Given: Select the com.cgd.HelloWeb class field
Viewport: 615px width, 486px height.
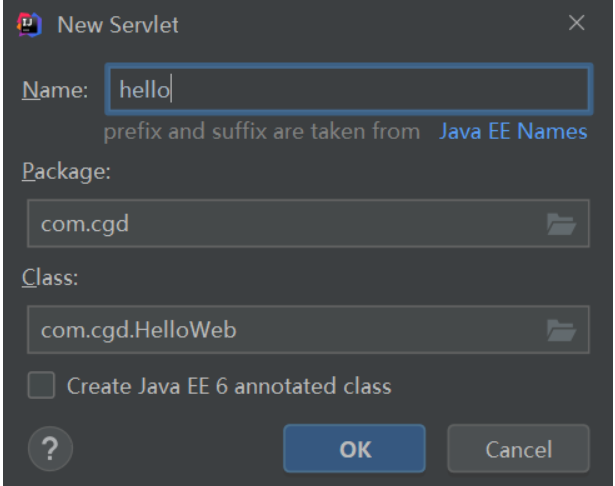Looking at the screenshot, I should click(285, 328).
